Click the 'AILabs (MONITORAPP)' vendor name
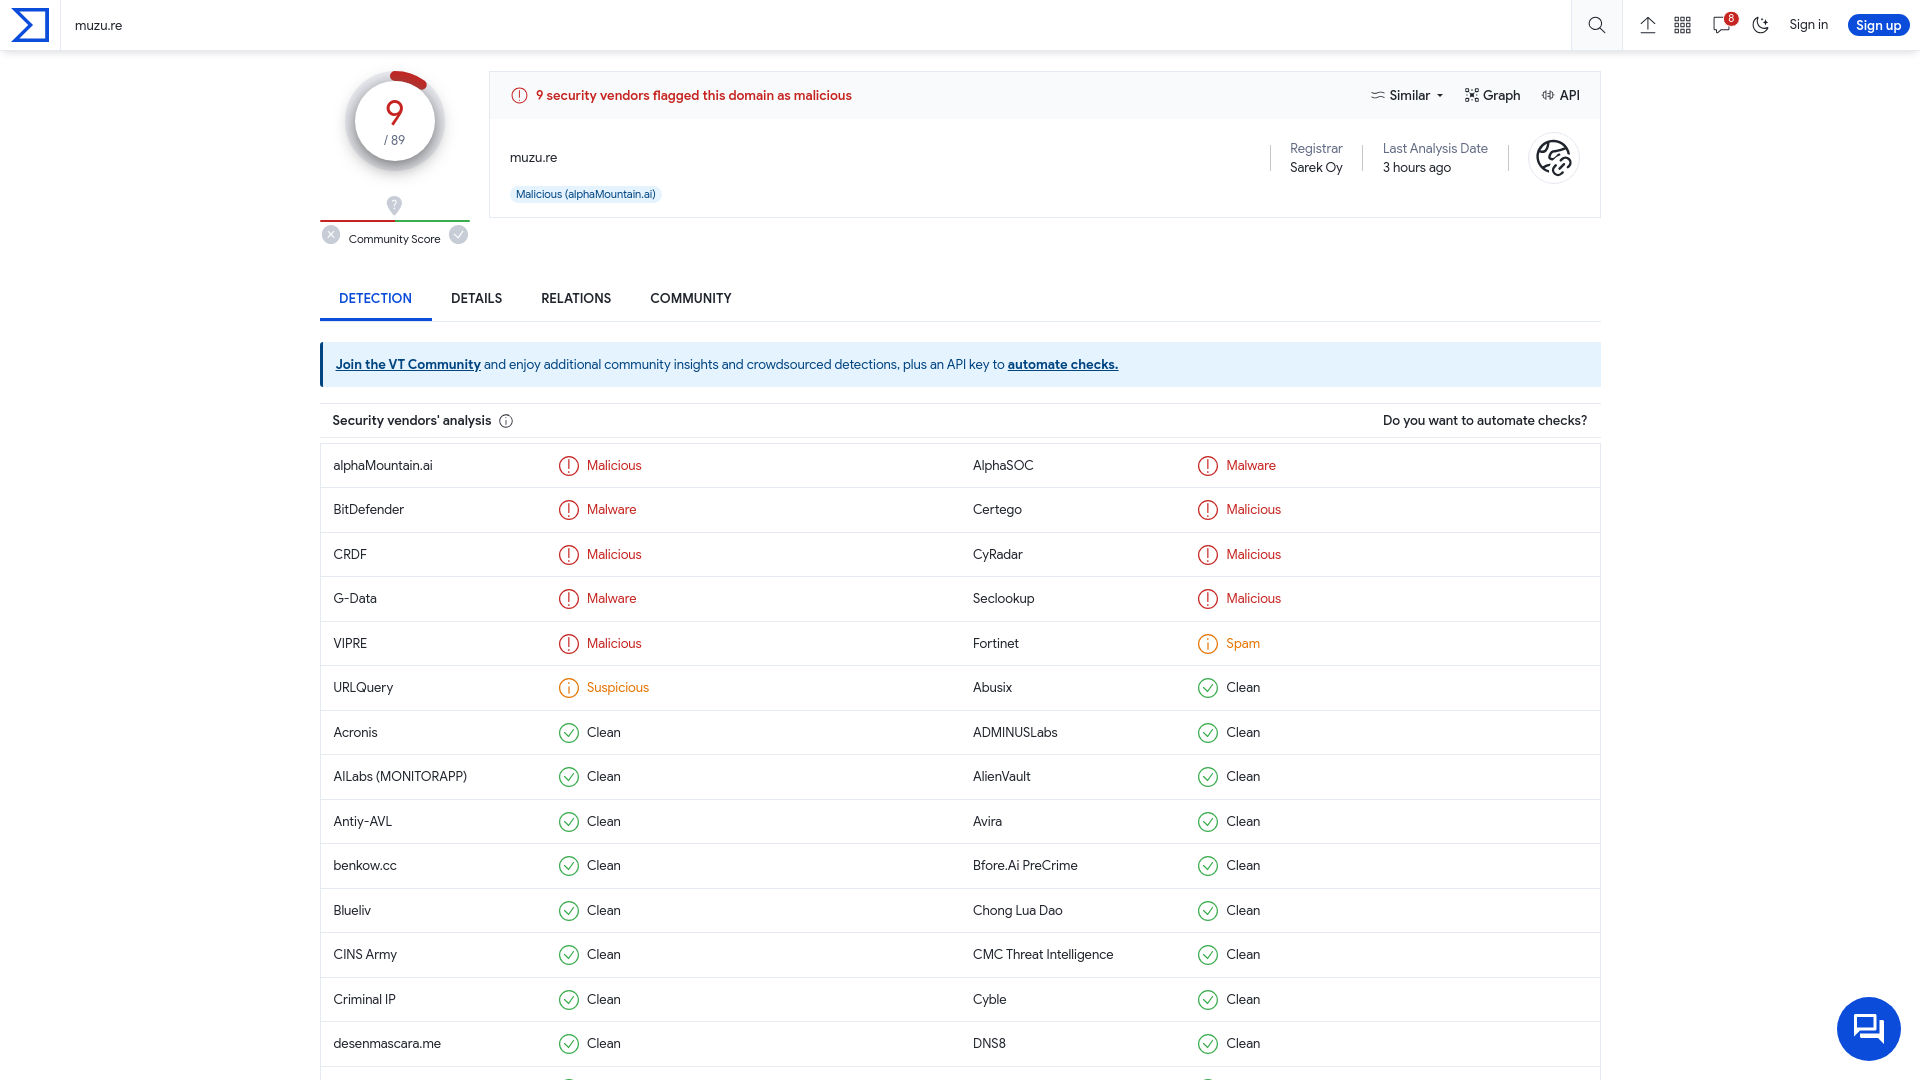The width and height of the screenshot is (1920, 1080). (400, 777)
